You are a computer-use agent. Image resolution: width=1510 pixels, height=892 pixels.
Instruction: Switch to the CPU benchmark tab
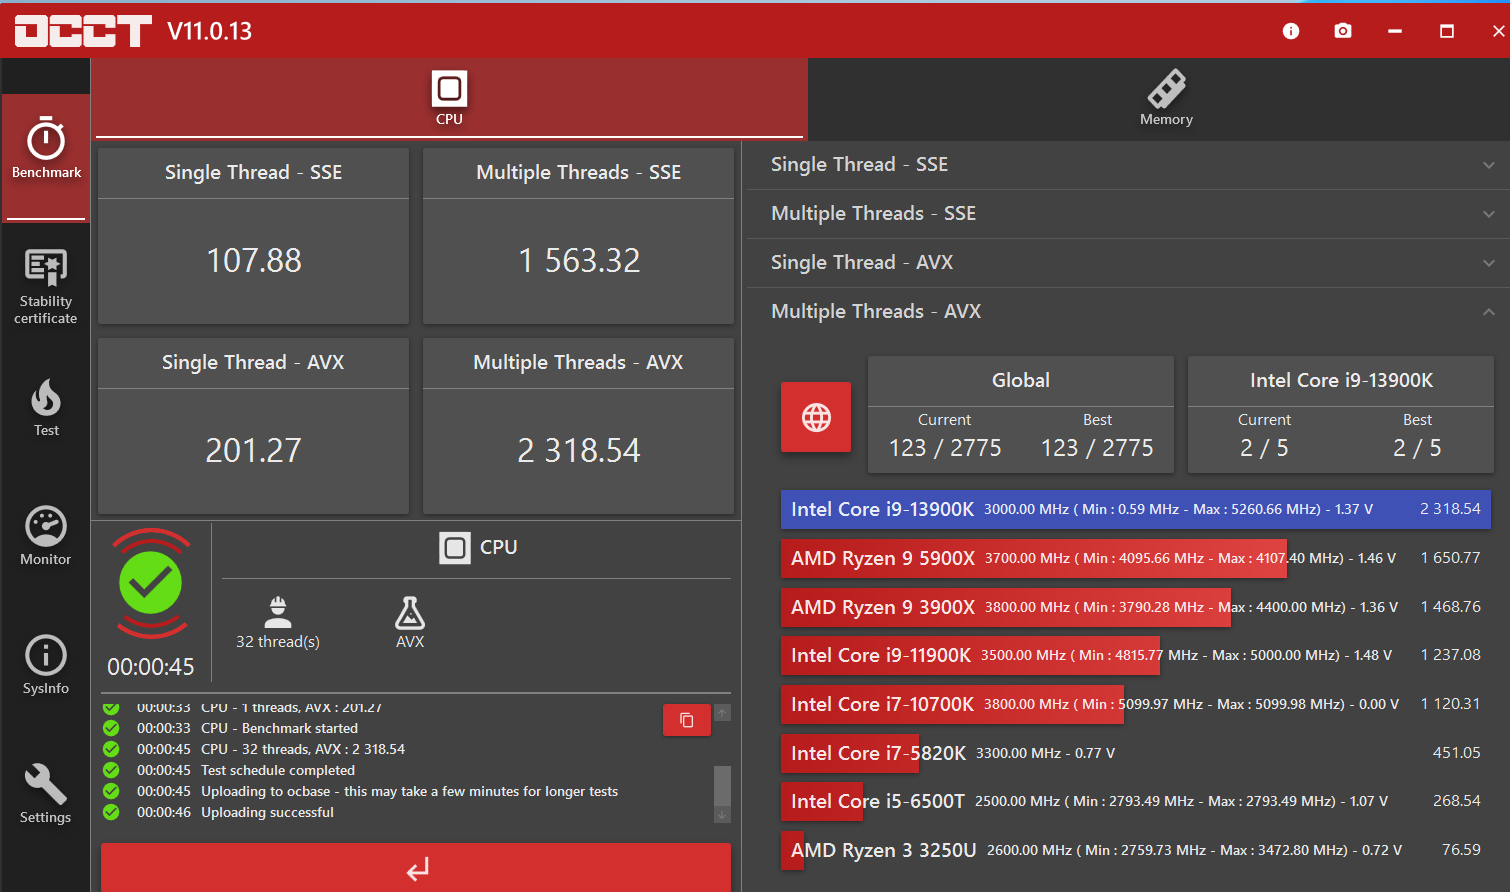450,98
